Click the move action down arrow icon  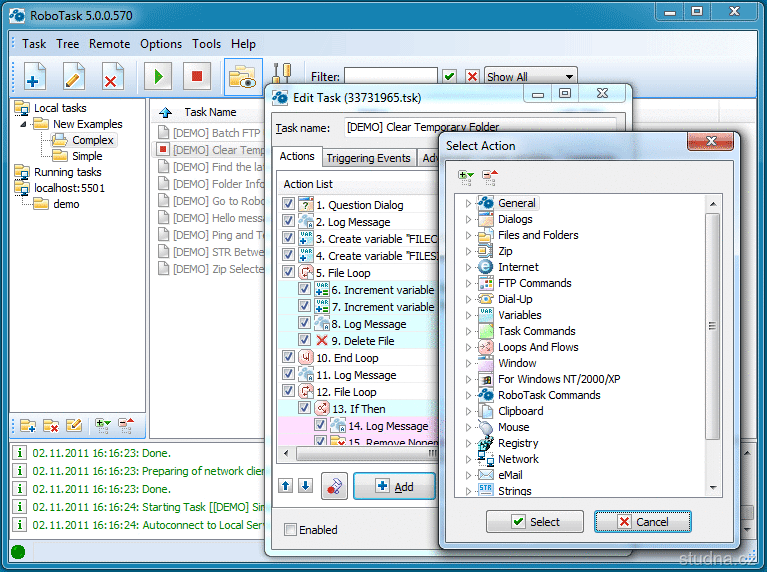(306, 486)
